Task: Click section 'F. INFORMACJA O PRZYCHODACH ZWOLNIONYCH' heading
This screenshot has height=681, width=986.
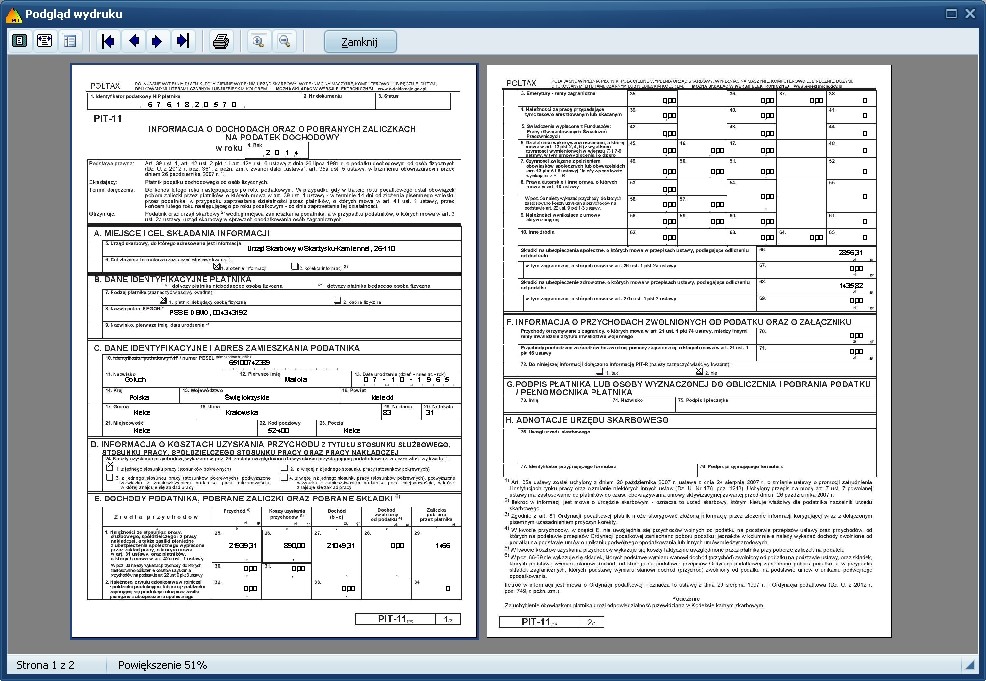Action: 679,322
